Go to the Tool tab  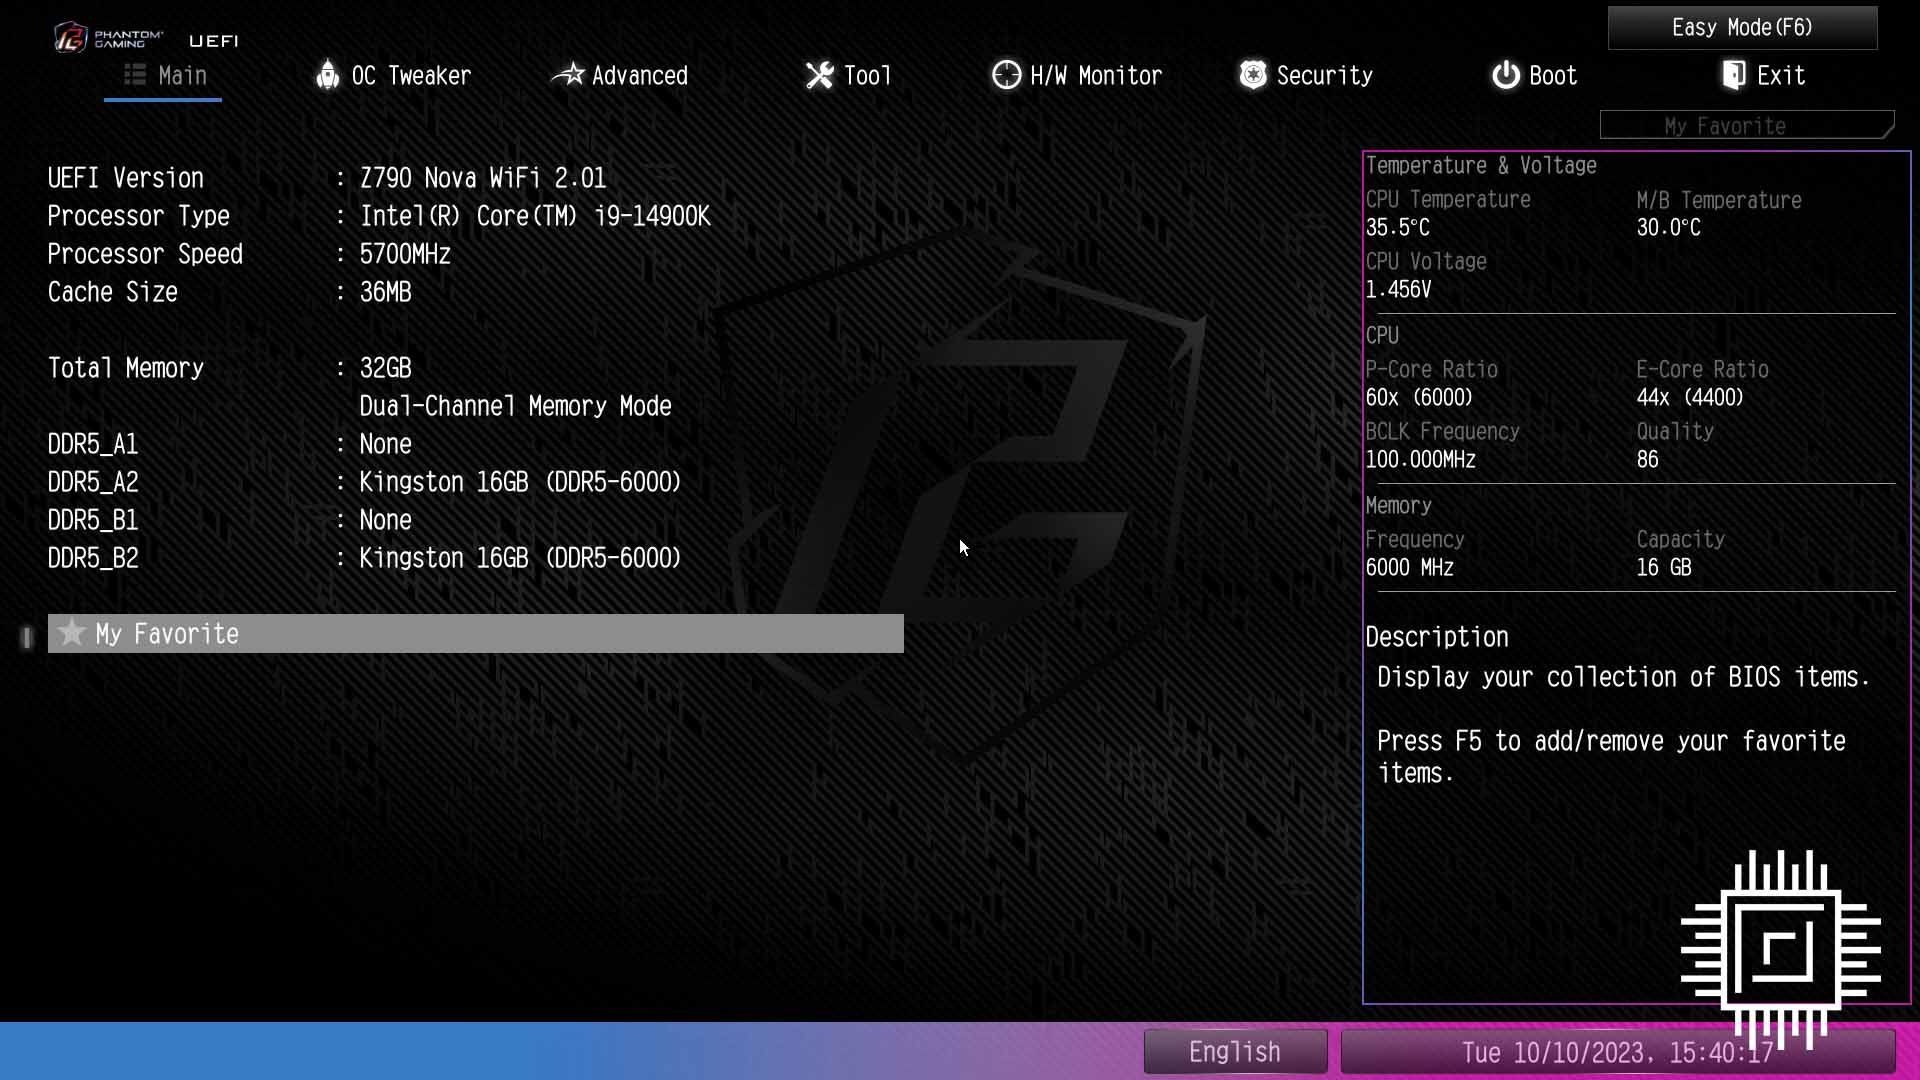[848, 75]
